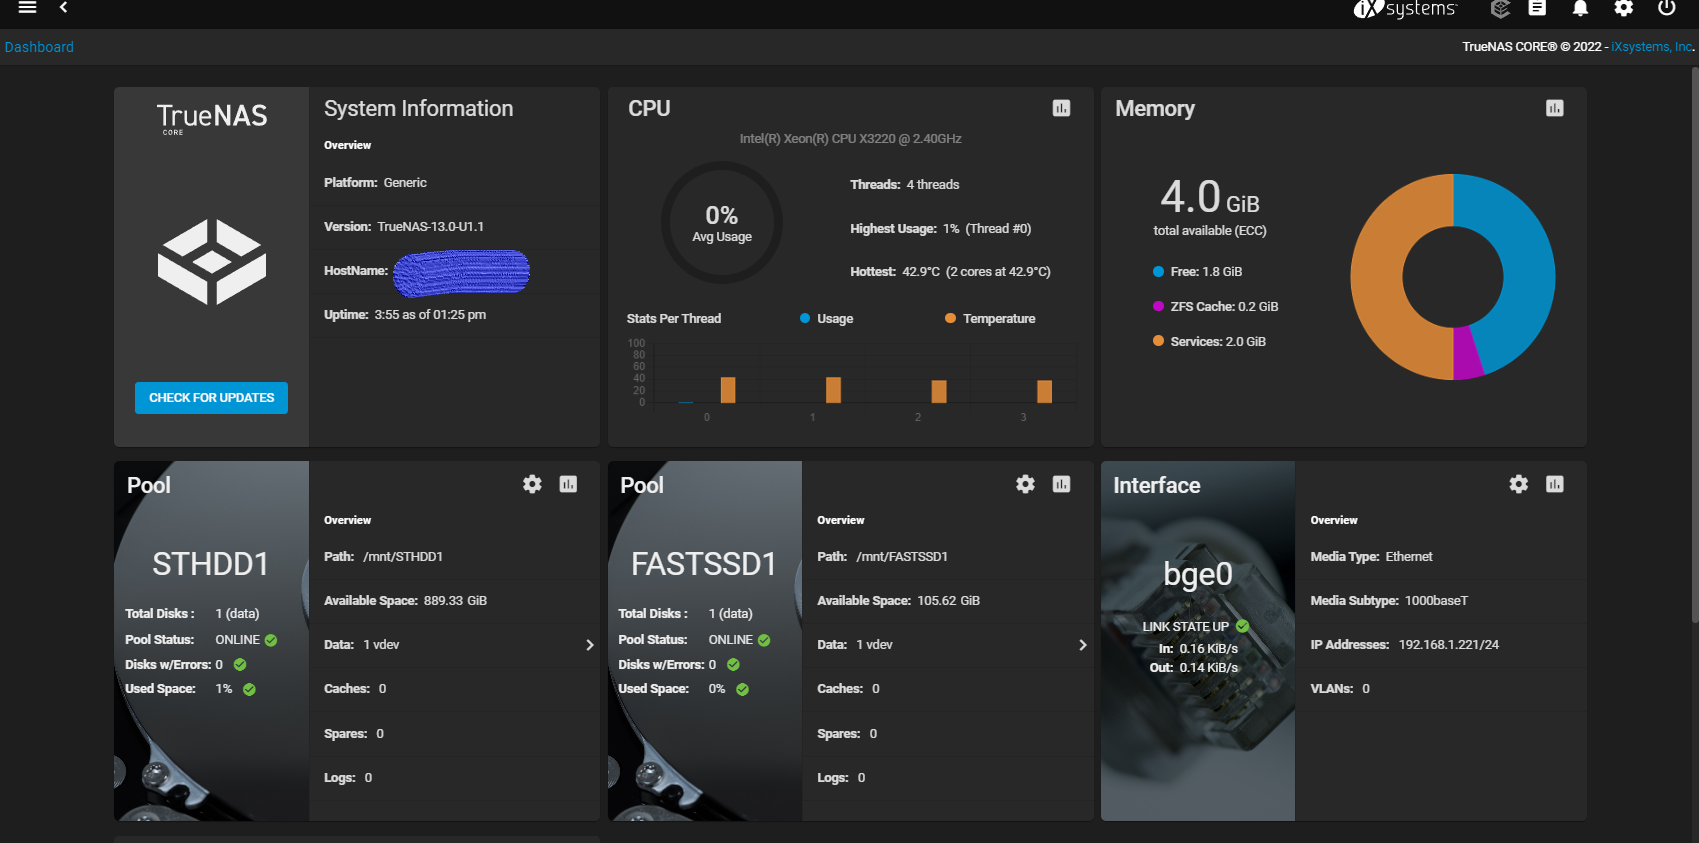1699x843 pixels.
Task: Click IP address 192.168.1.221/24
Action: point(1448,645)
